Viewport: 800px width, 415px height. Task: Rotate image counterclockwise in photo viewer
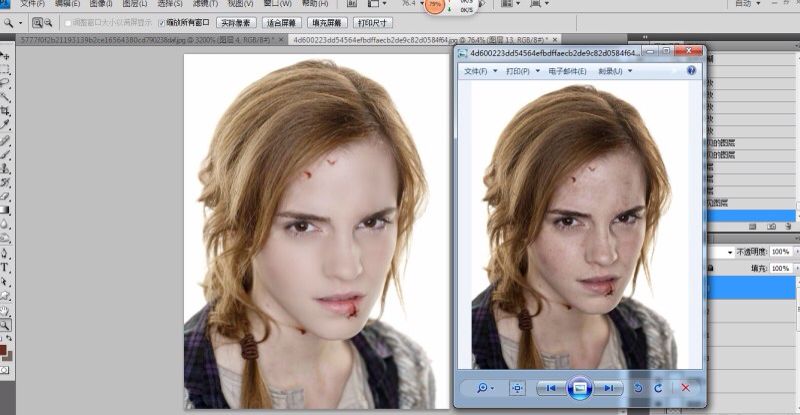(638, 388)
